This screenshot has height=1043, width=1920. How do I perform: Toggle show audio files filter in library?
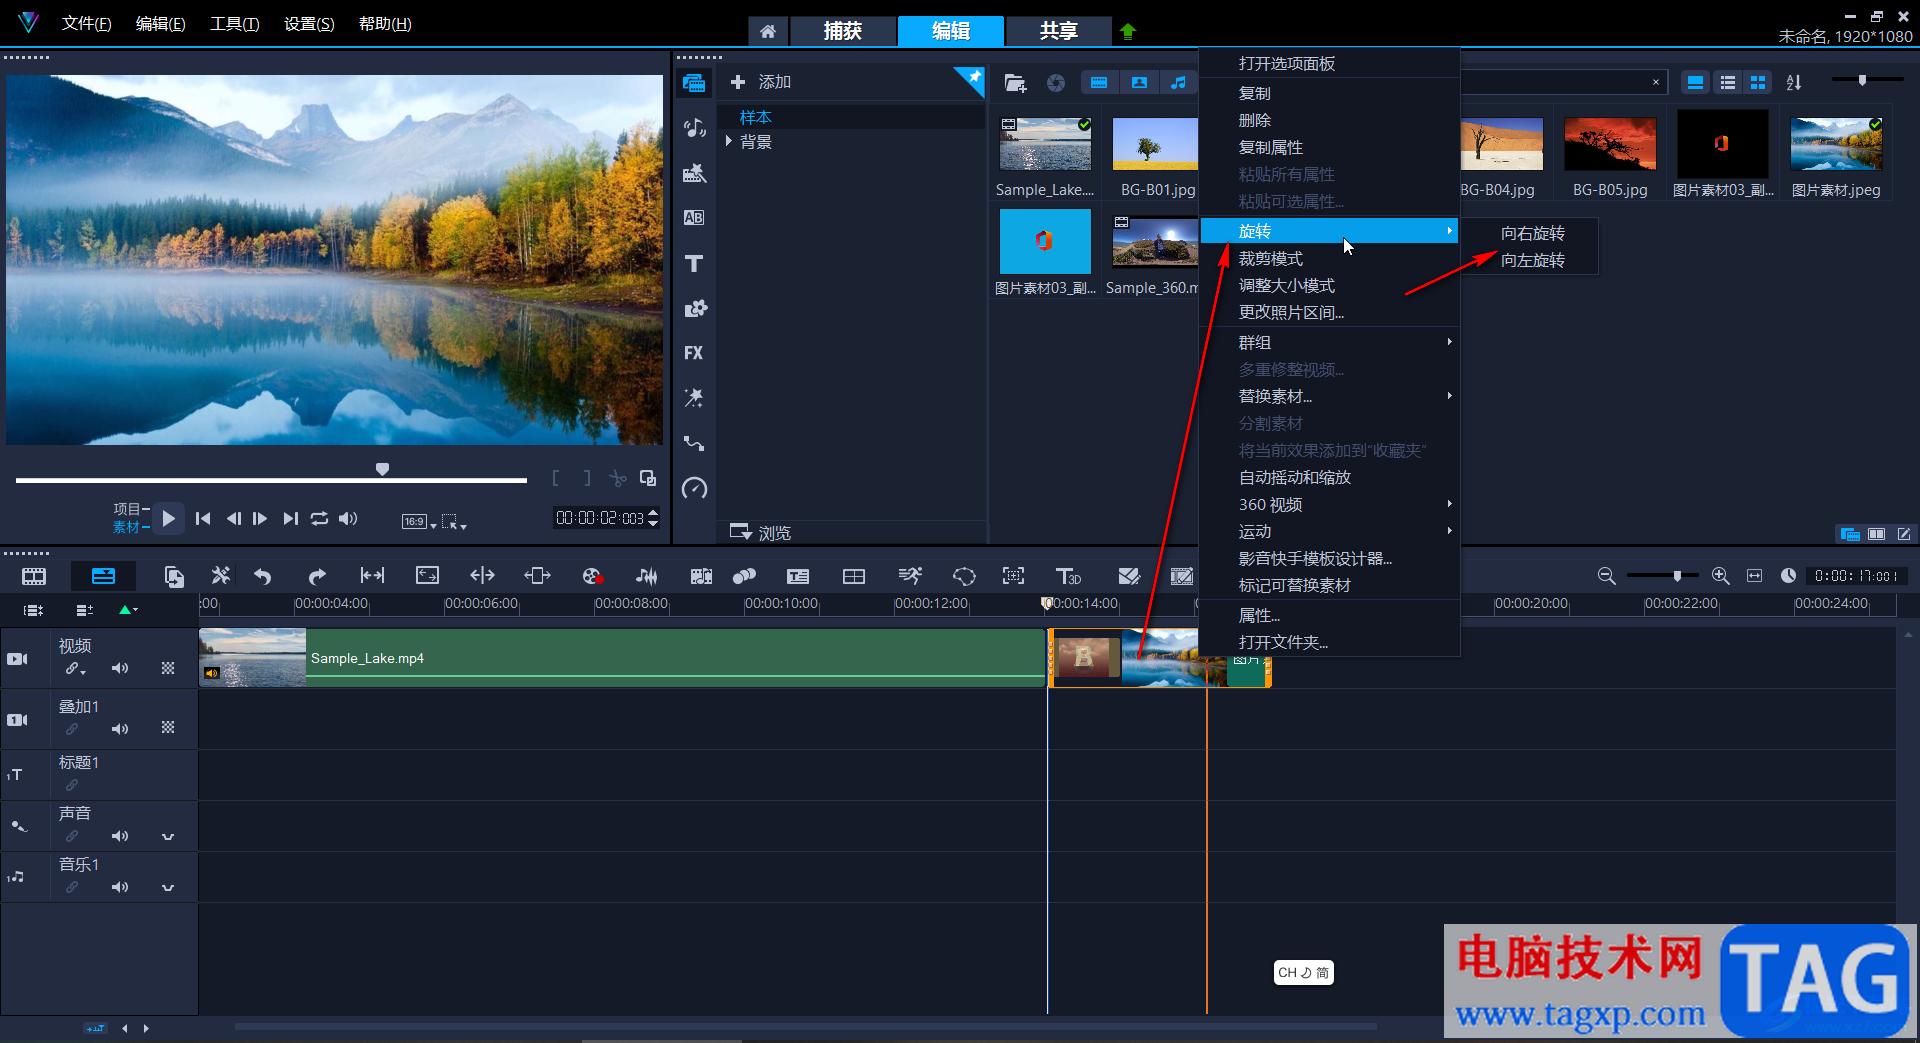point(1179,83)
